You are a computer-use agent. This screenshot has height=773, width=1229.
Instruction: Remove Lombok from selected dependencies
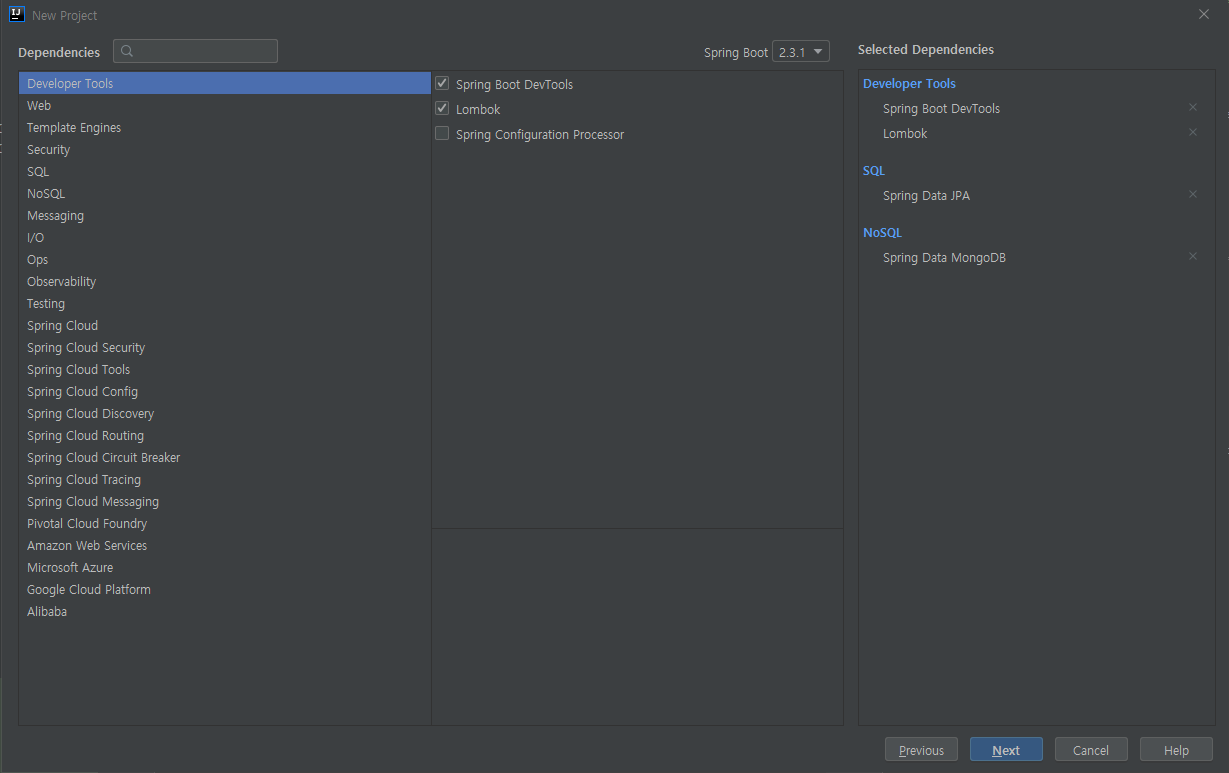point(1192,132)
